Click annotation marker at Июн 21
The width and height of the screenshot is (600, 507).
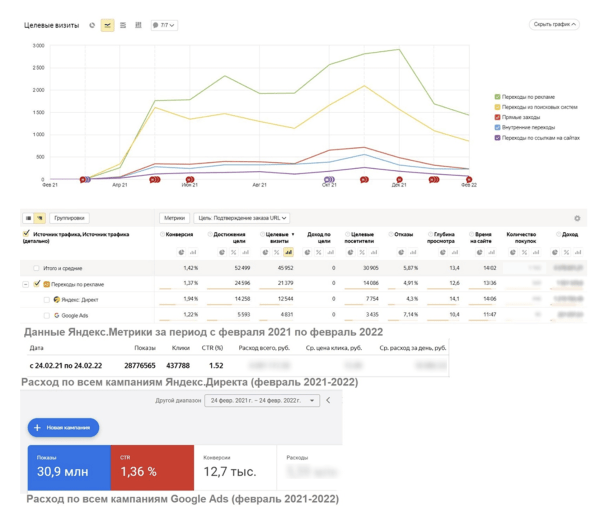pos(190,179)
